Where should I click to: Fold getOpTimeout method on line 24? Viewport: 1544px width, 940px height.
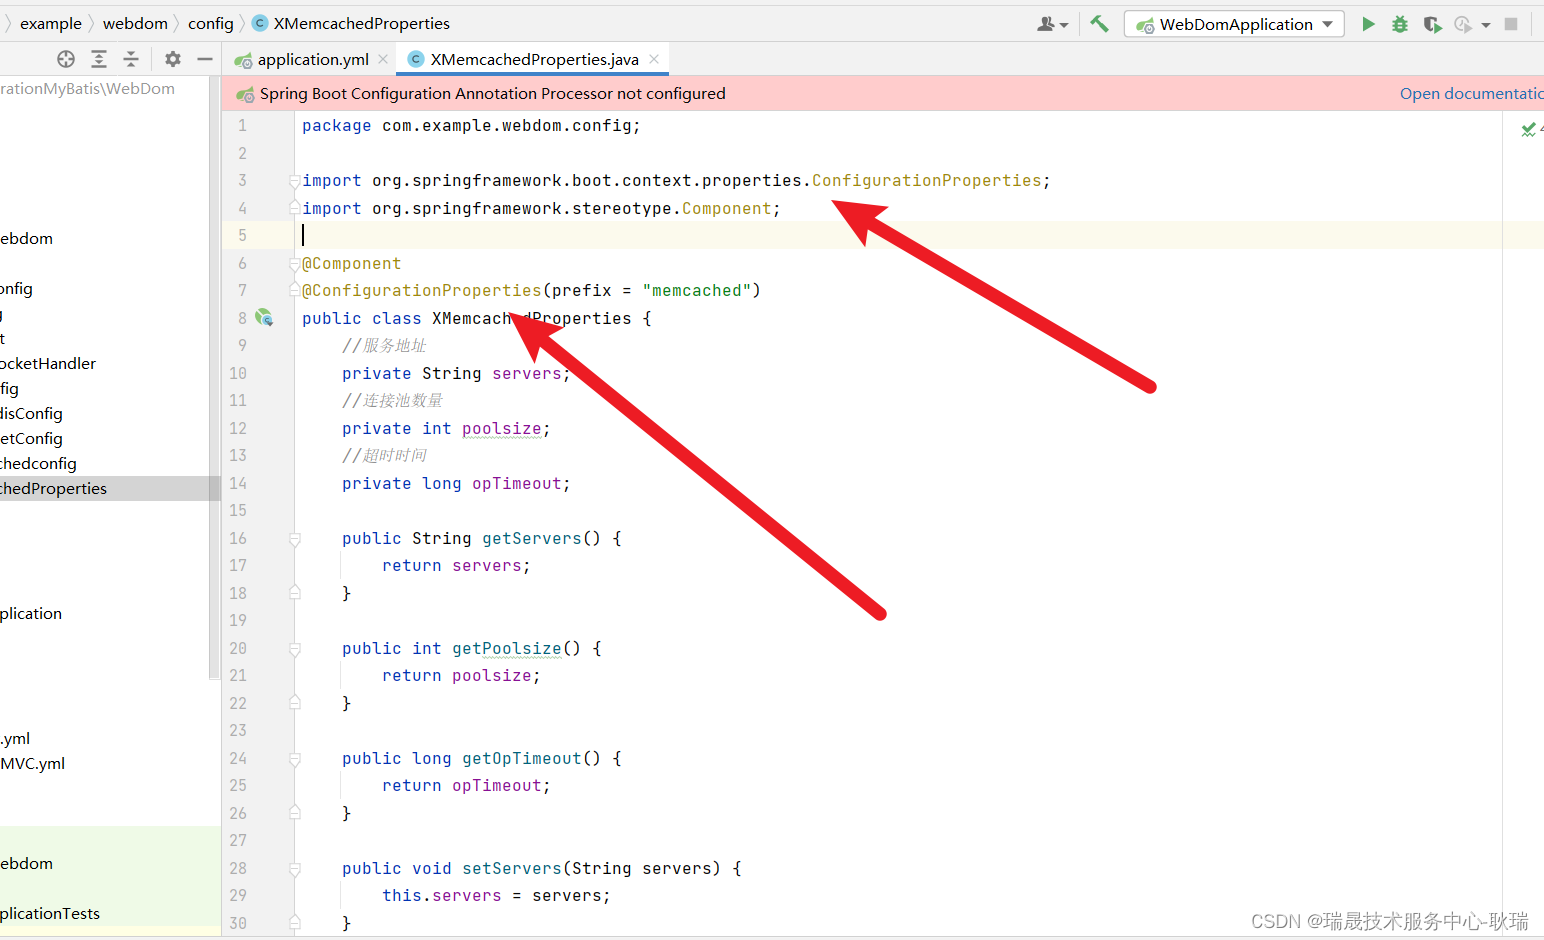295,759
